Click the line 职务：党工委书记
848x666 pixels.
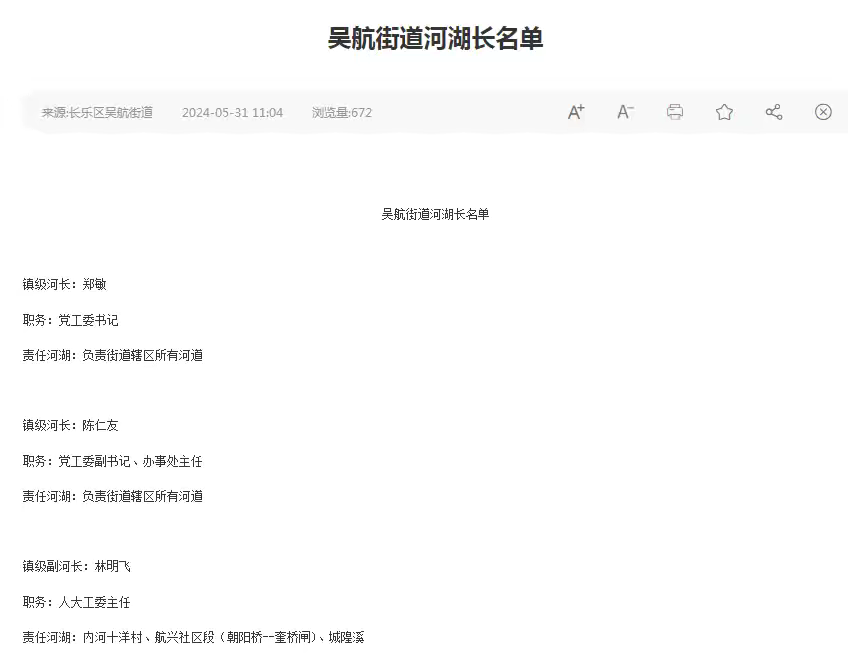point(71,321)
